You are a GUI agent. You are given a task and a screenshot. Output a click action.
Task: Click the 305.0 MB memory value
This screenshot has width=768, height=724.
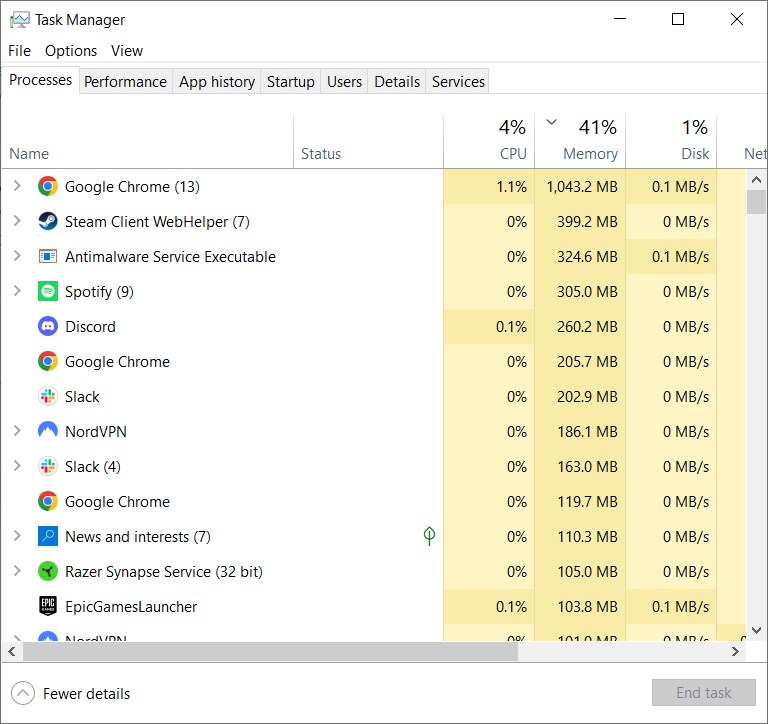point(587,292)
